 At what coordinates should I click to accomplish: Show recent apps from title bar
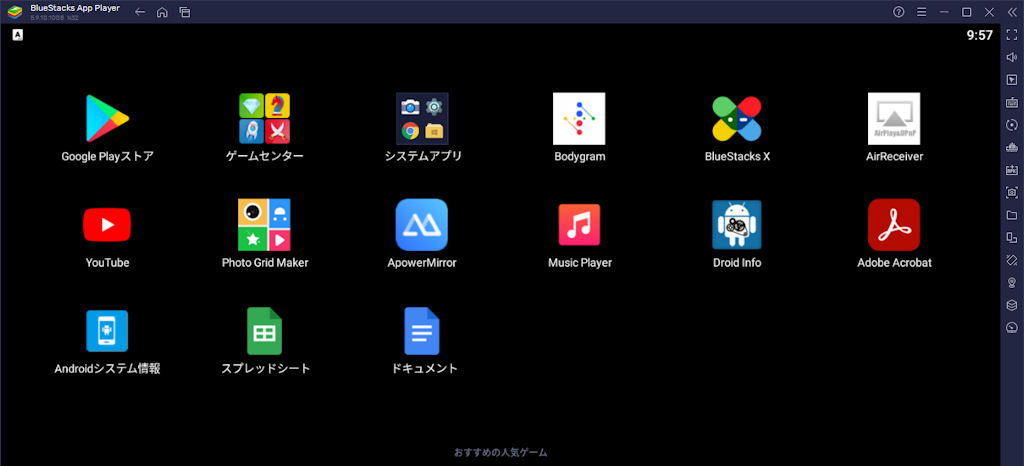(x=185, y=12)
